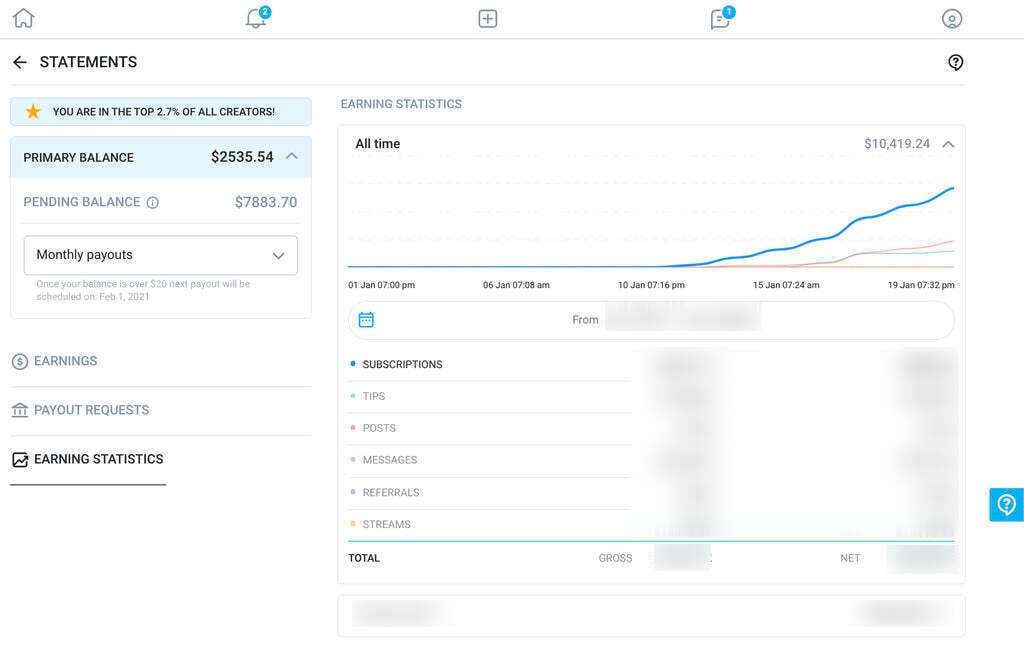Select the Earning Statistics tab
This screenshot has width=1024, height=648.
(98, 459)
